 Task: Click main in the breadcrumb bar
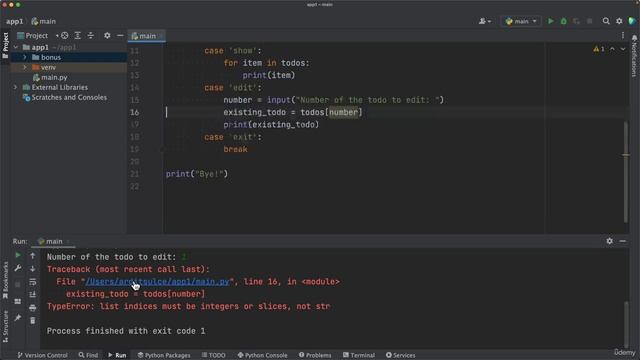(x=44, y=21)
